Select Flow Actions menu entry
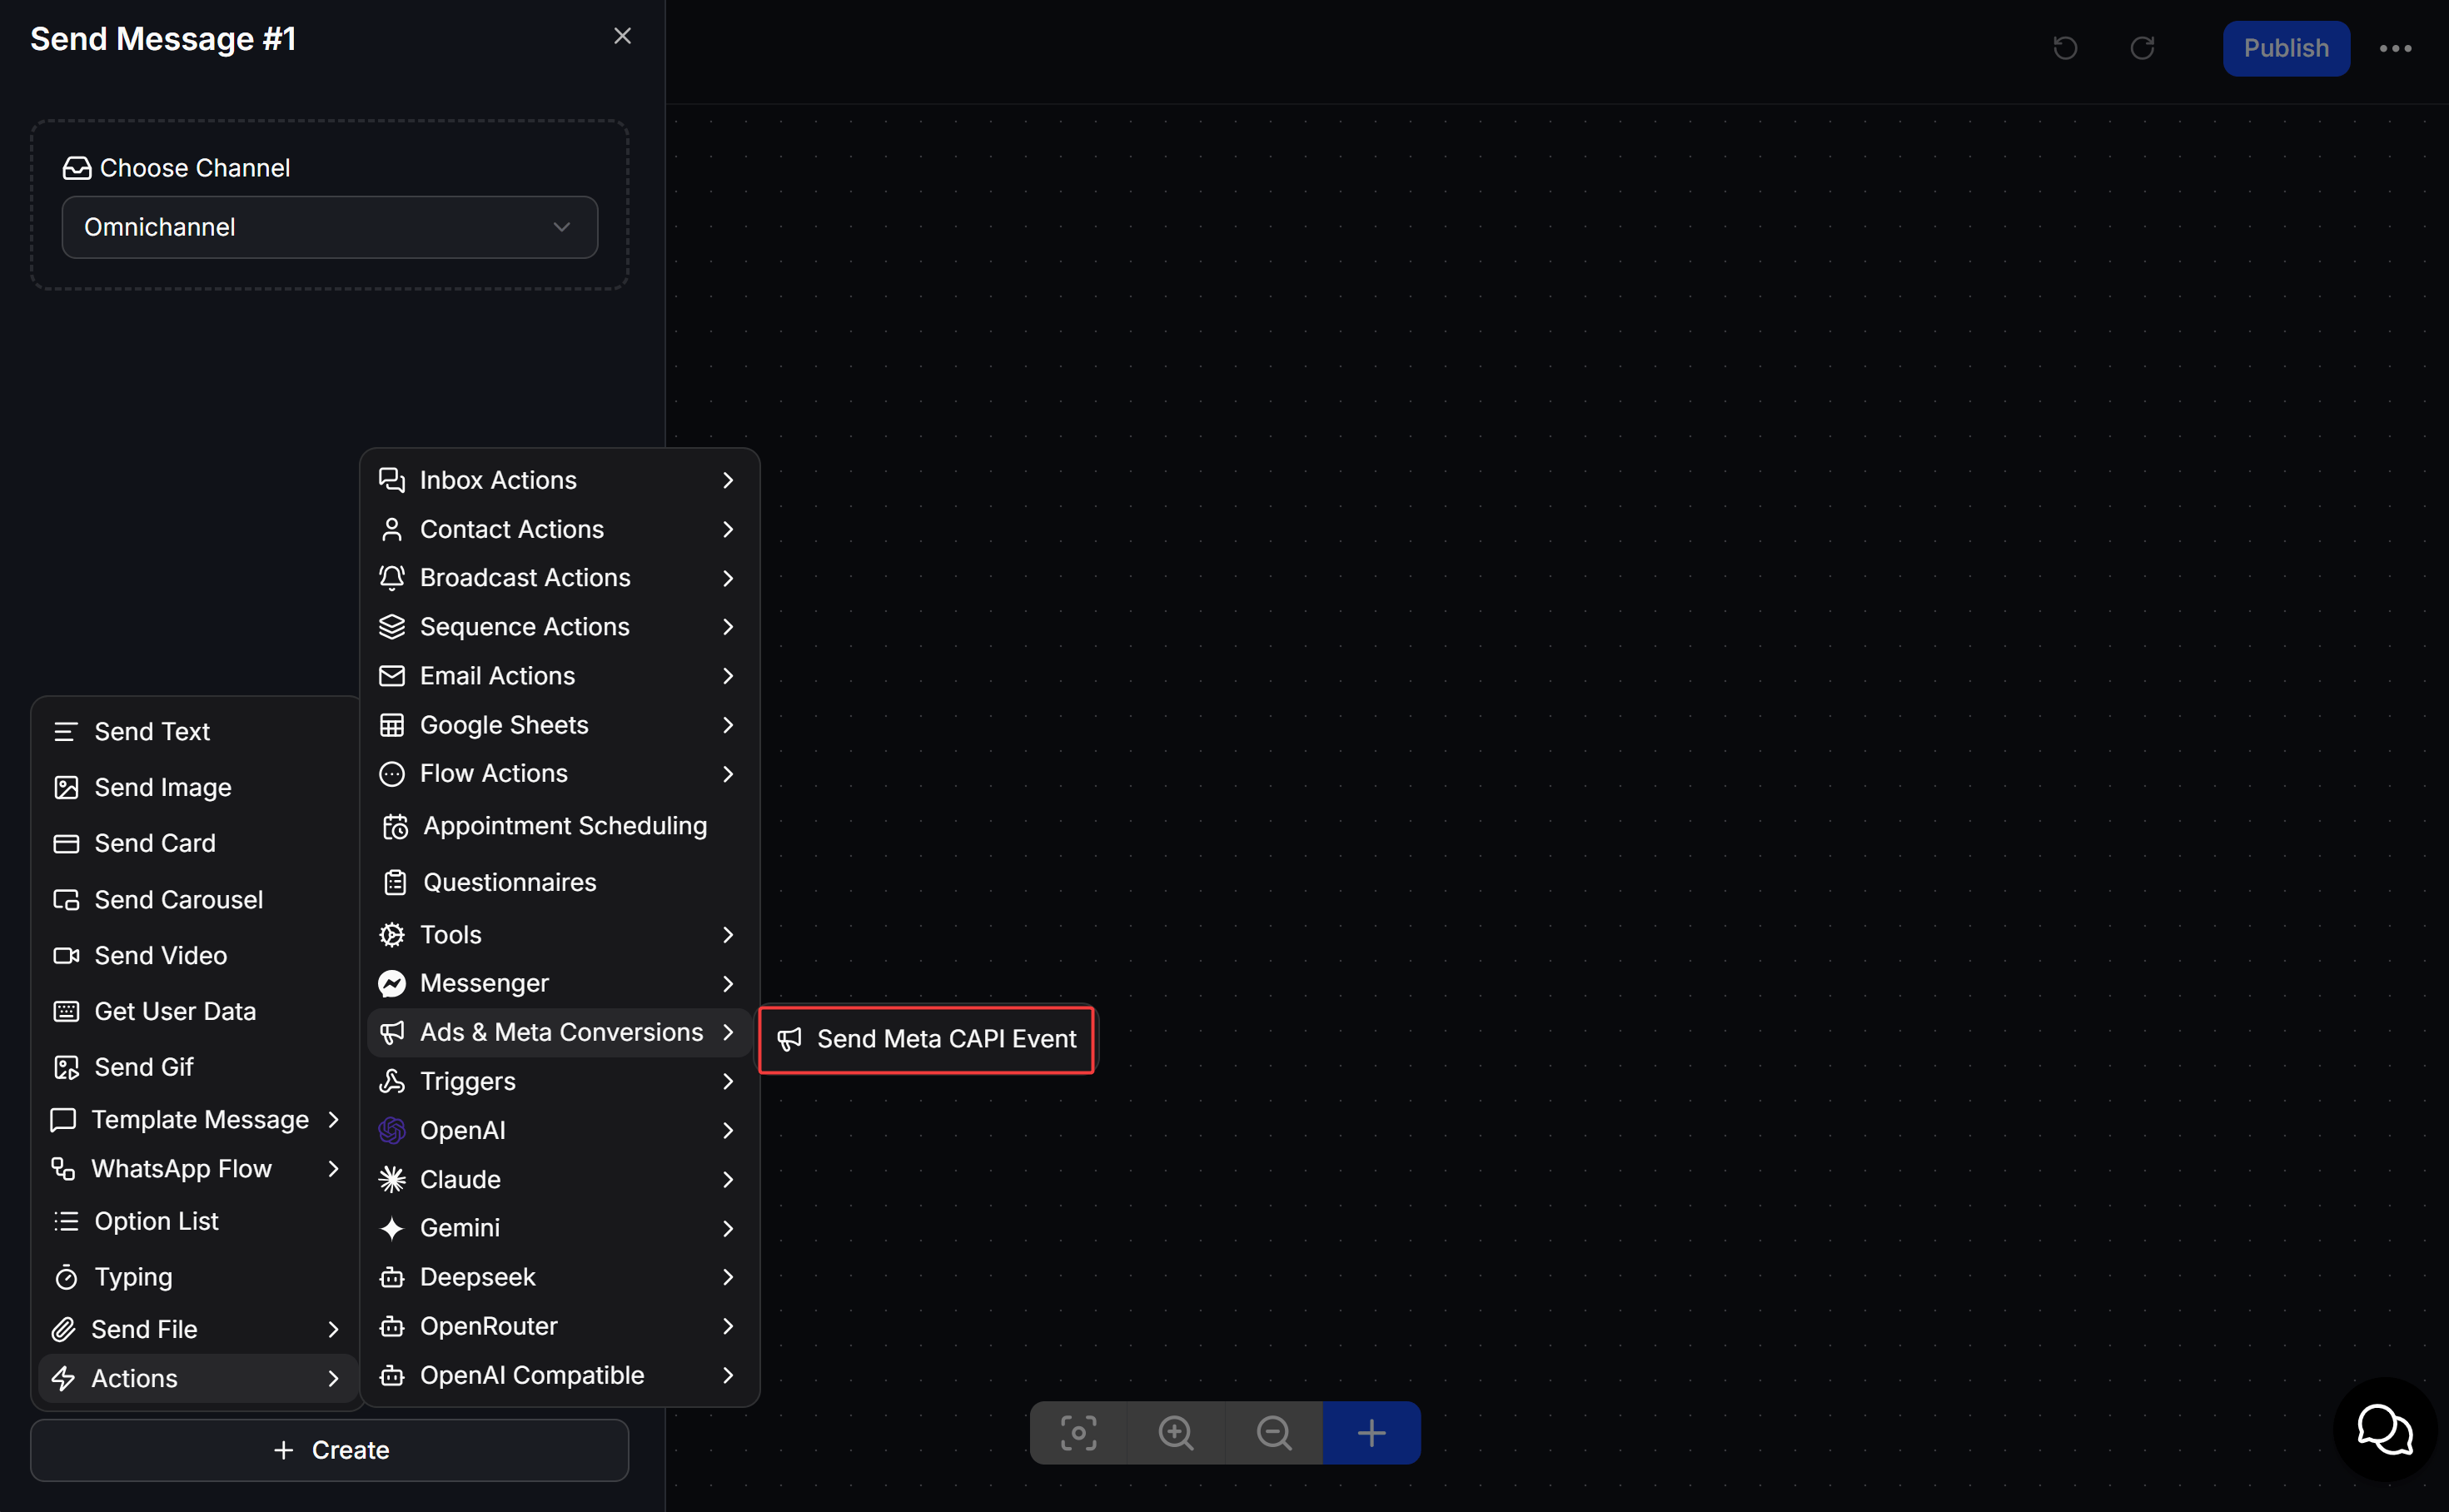This screenshot has width=2449, height=1512. coord(559,773)
